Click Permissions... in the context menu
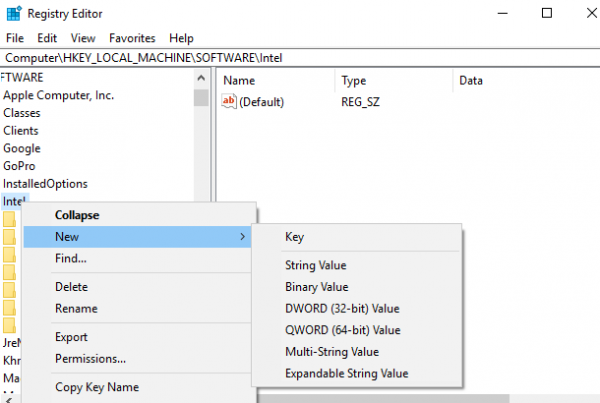 pos(90,359)
